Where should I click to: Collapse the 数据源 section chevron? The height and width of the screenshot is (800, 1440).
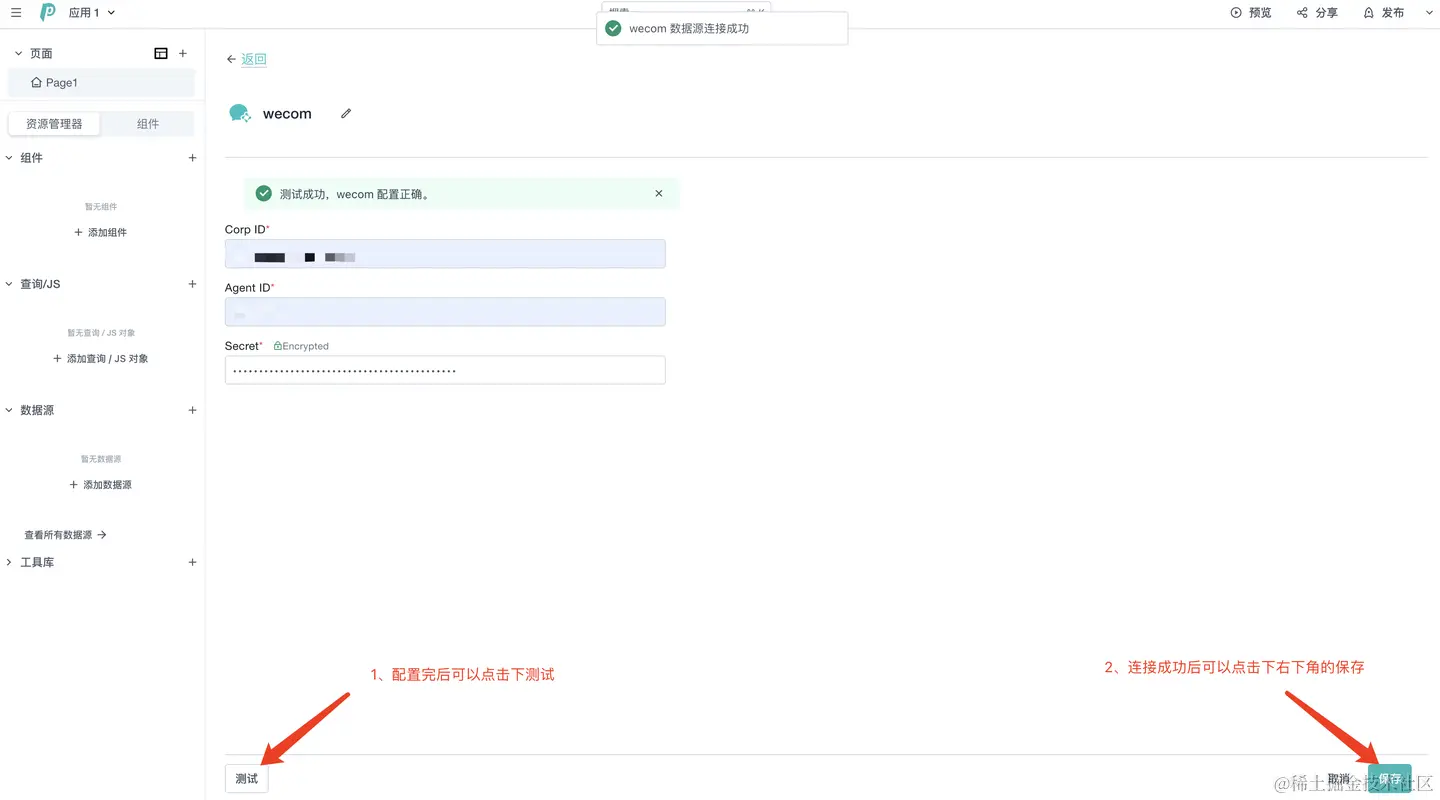(9, 410)
